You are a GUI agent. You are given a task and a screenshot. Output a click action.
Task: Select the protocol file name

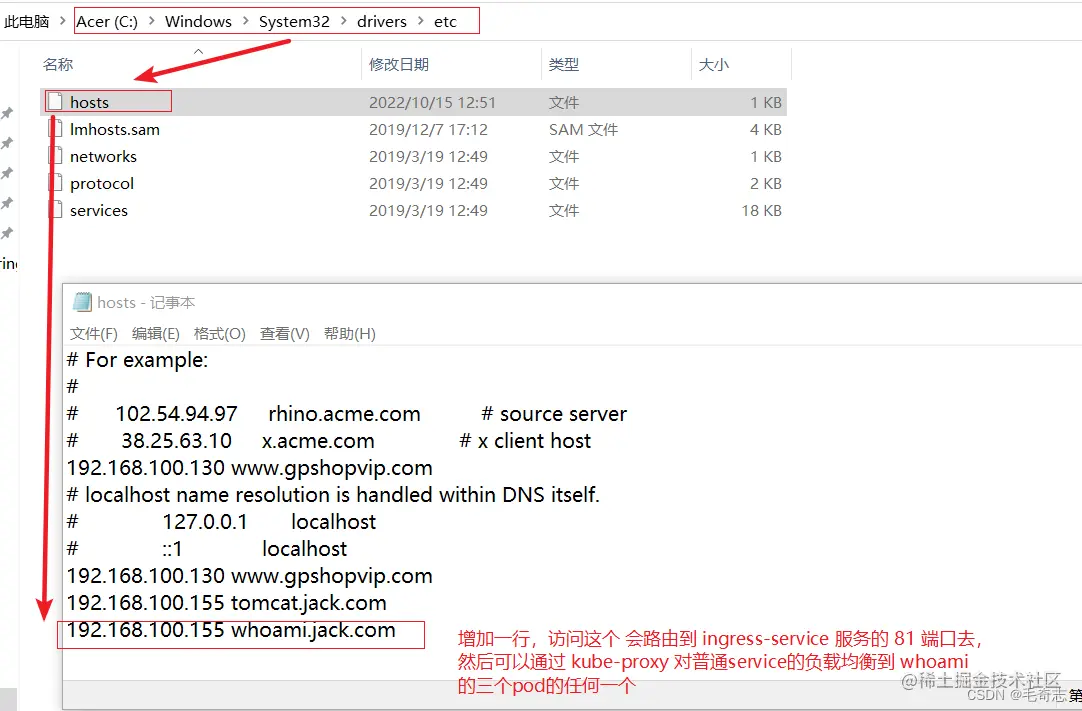coord(102,183)
